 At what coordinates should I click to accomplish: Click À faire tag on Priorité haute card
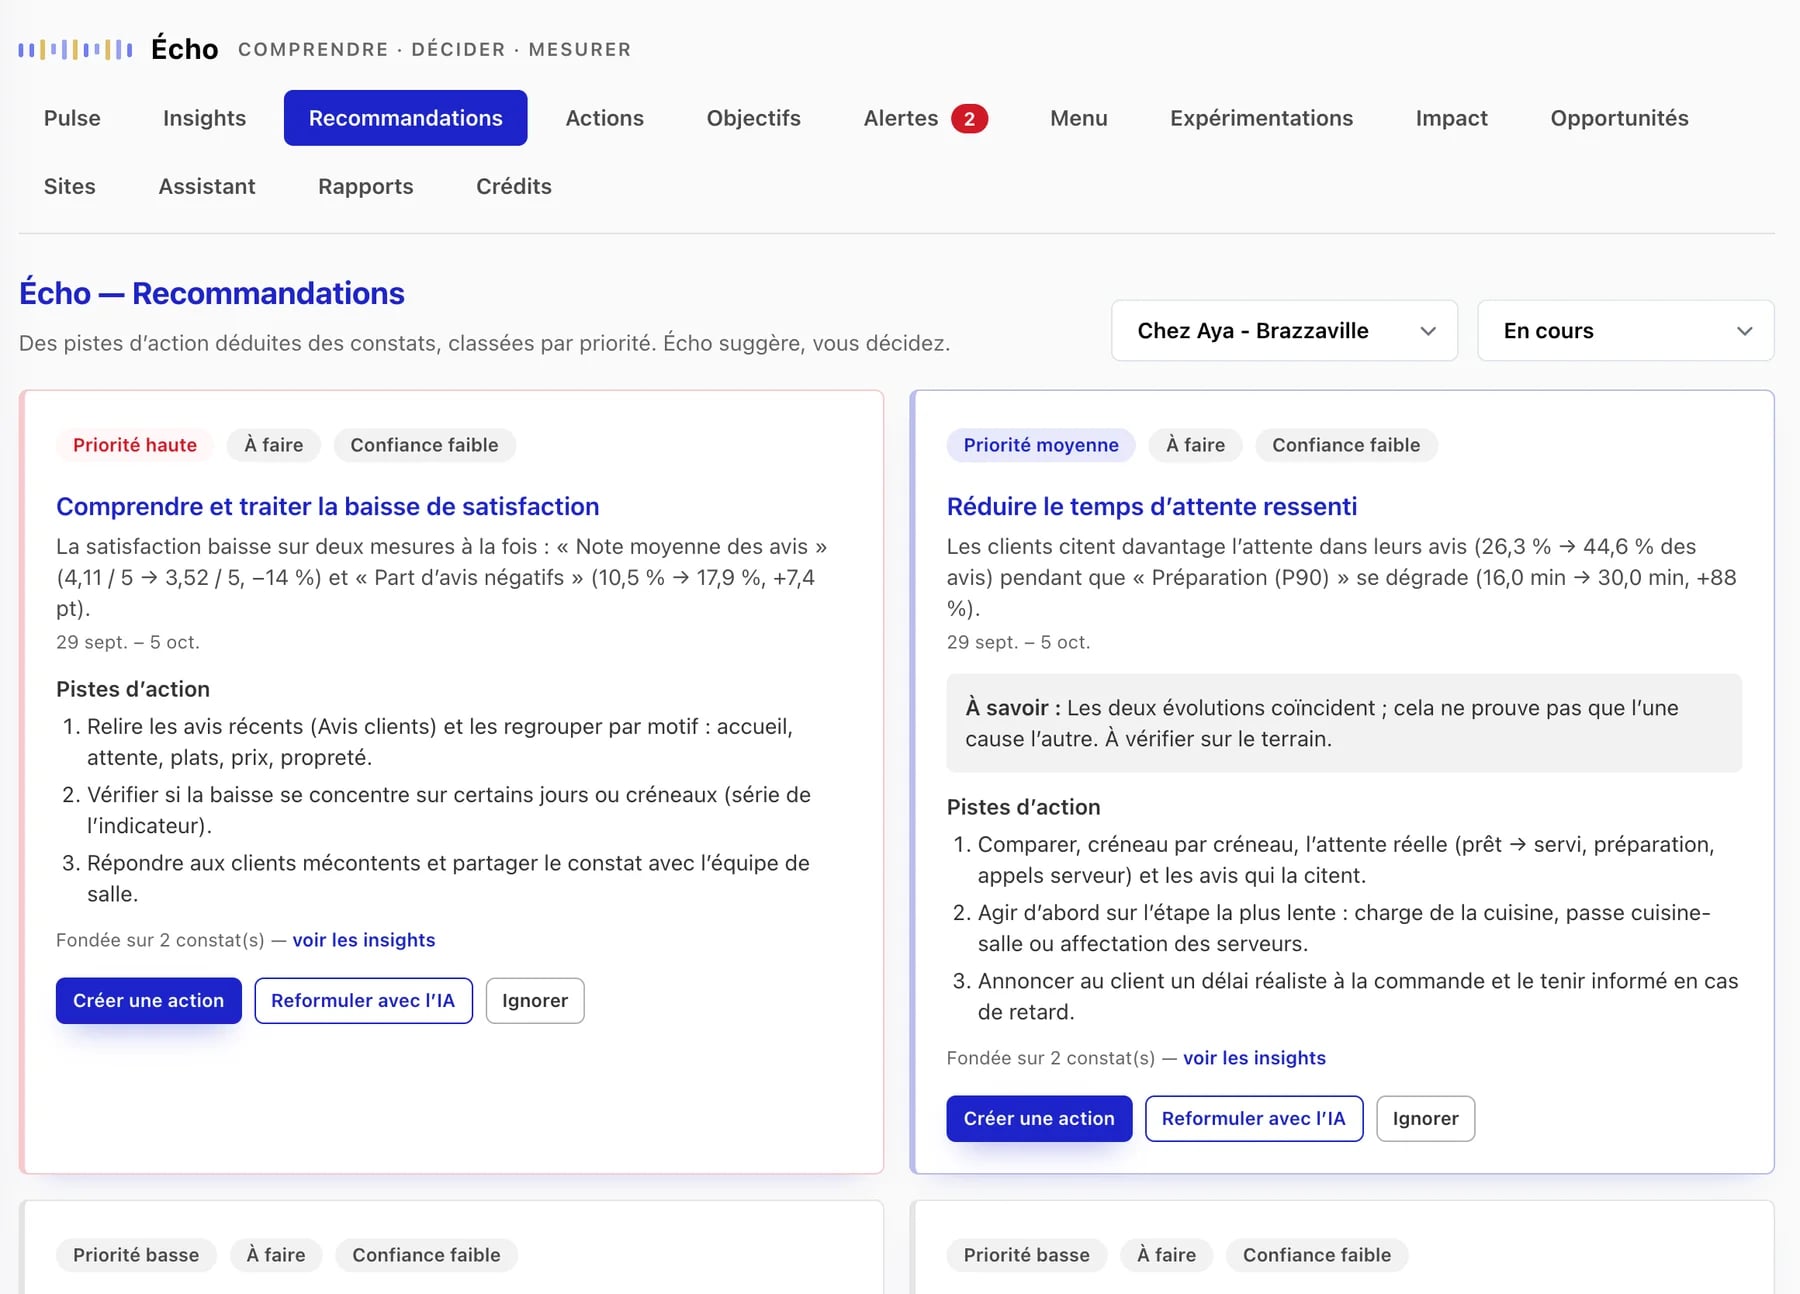tap(273, 445)
